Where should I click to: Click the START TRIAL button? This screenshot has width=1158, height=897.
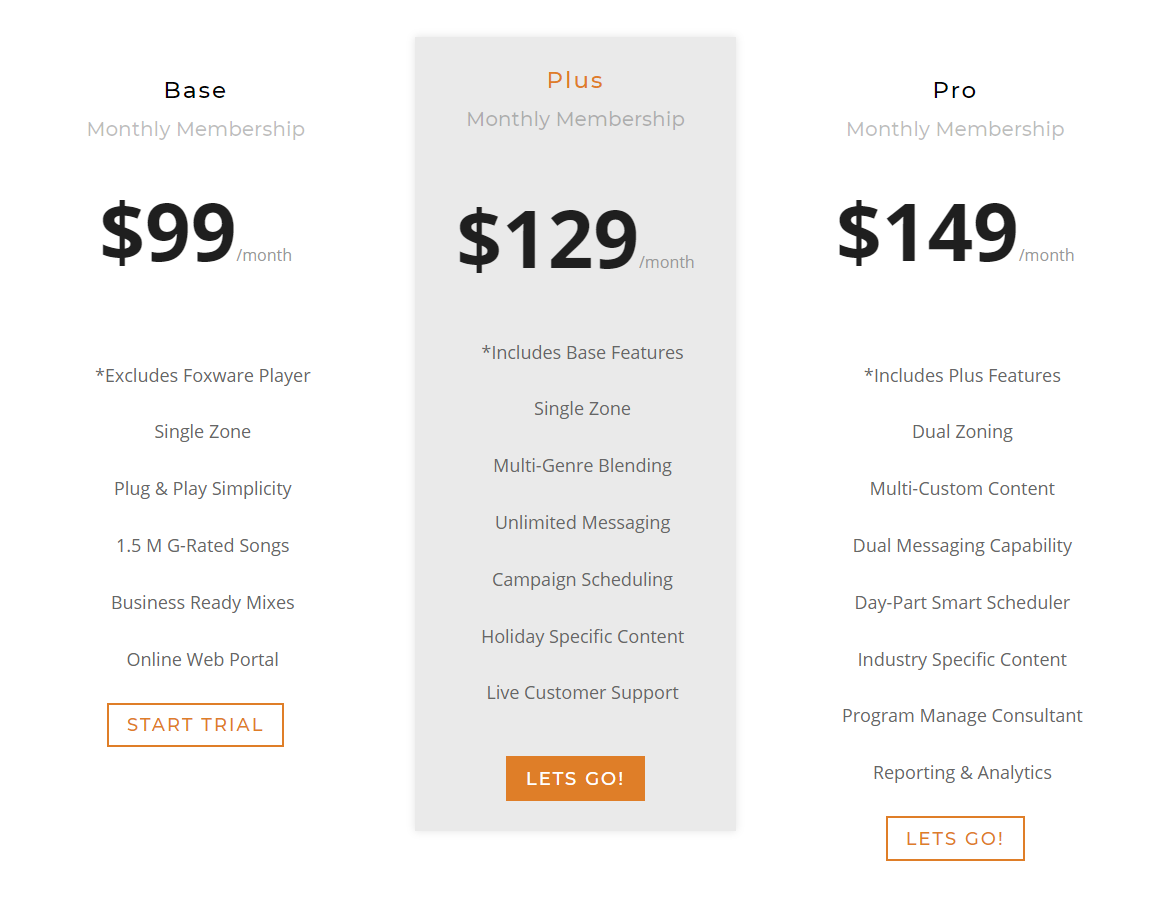click(x=195, y=724)
